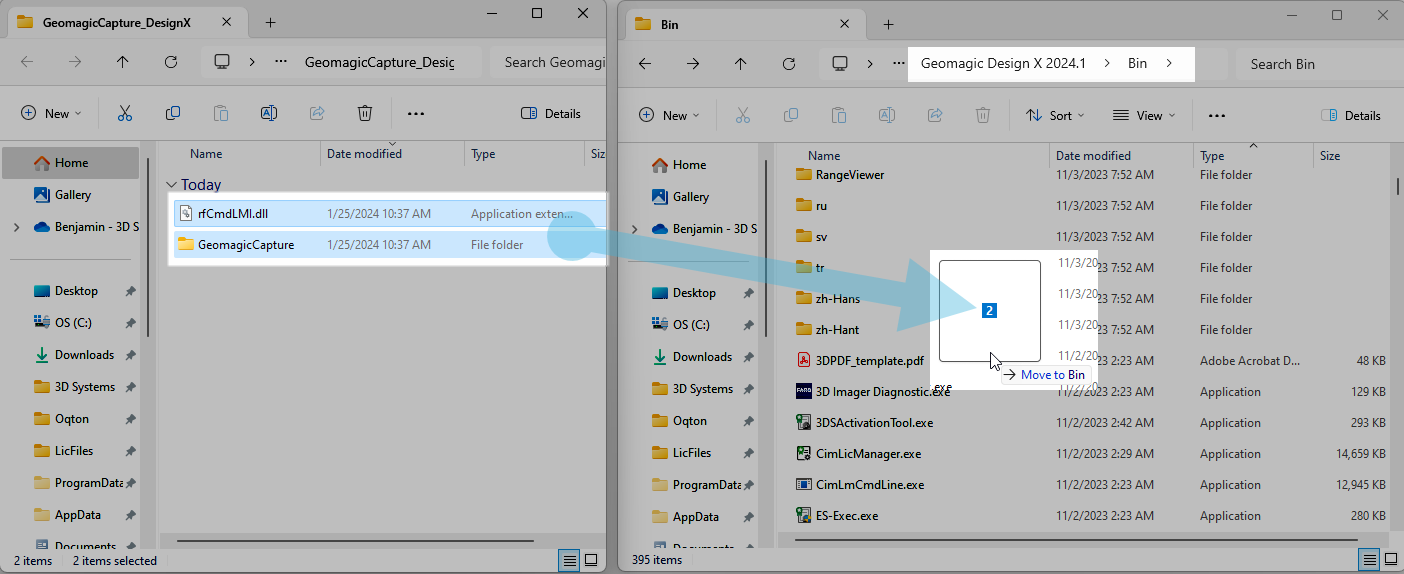Click Delete trash icon in Bin window

(983, 115)
